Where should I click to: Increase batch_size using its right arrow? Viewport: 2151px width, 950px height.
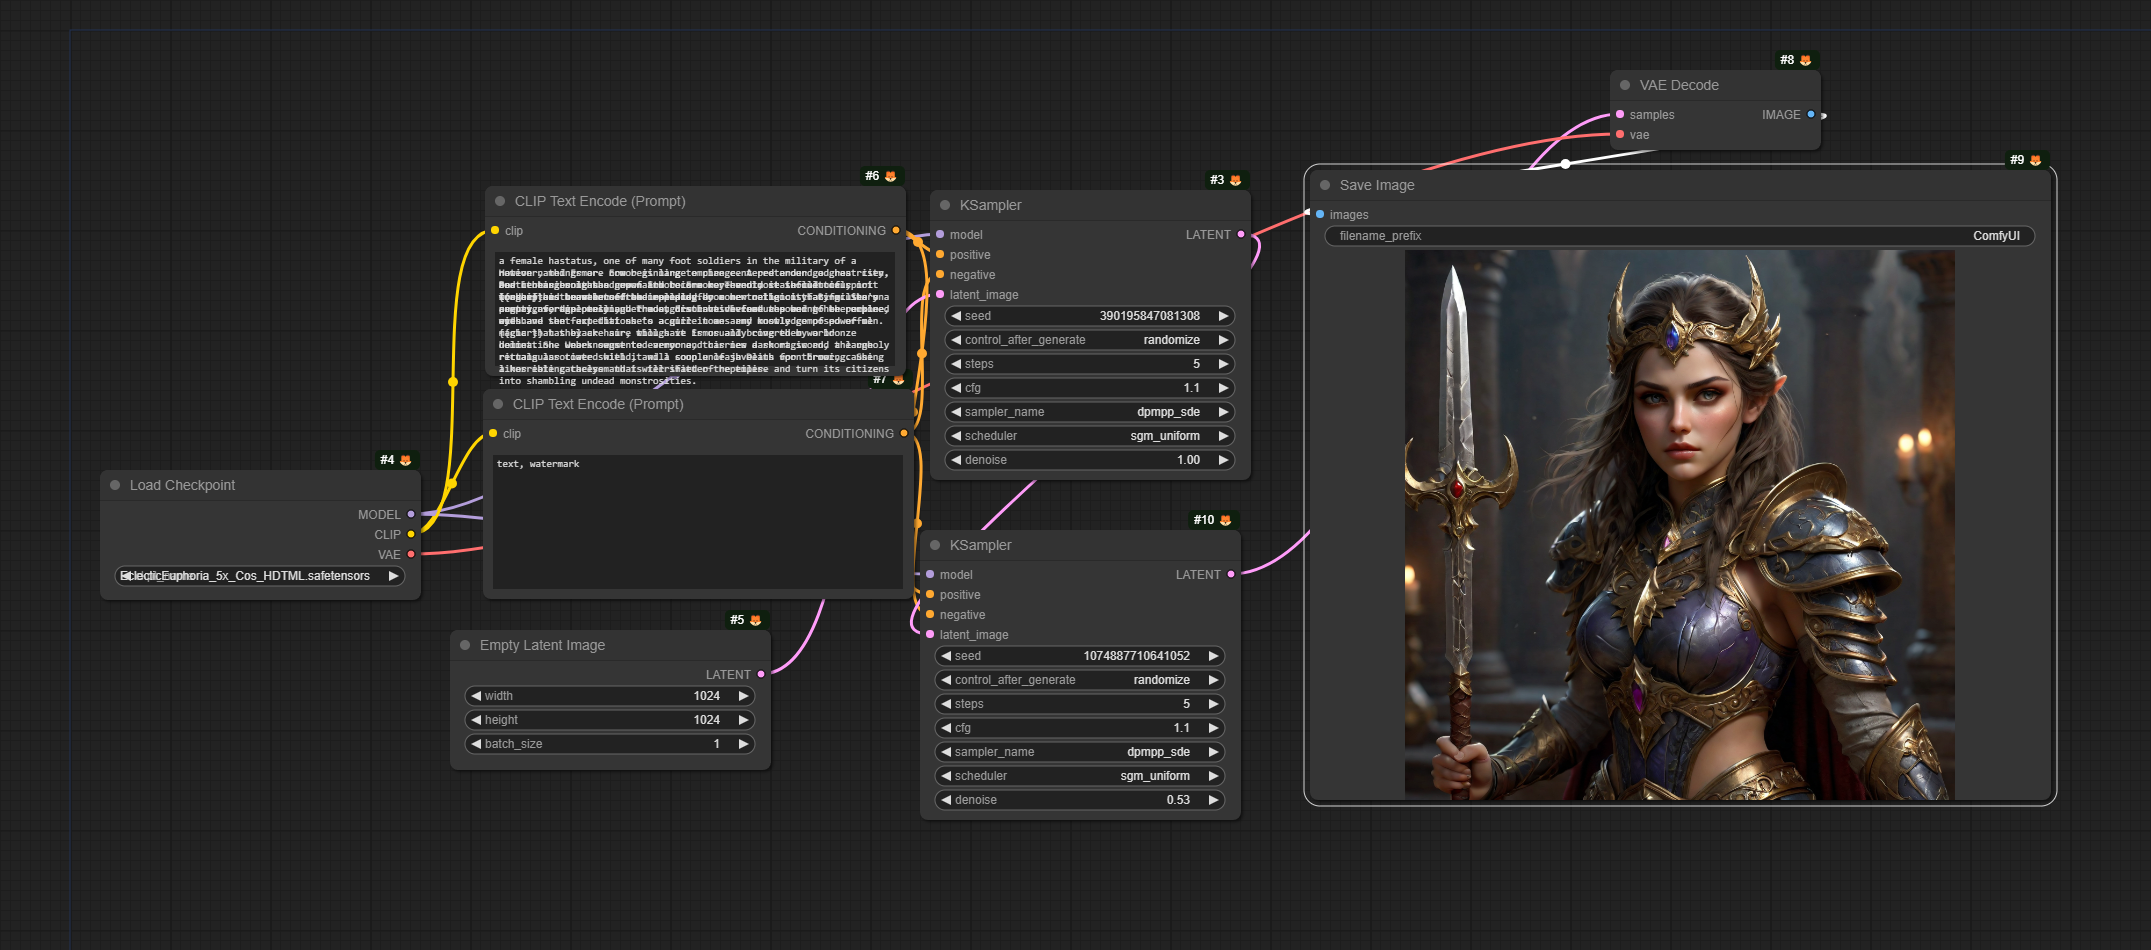tap(743, 744)
